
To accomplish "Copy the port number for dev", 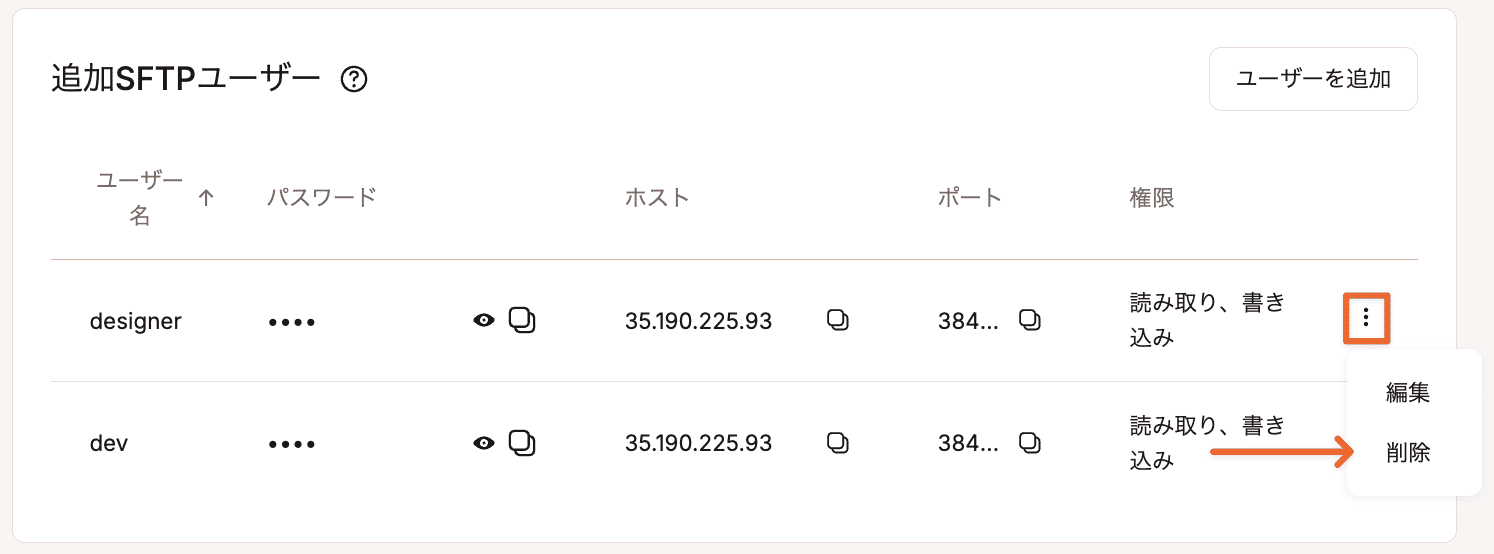I will (1030, 442).
